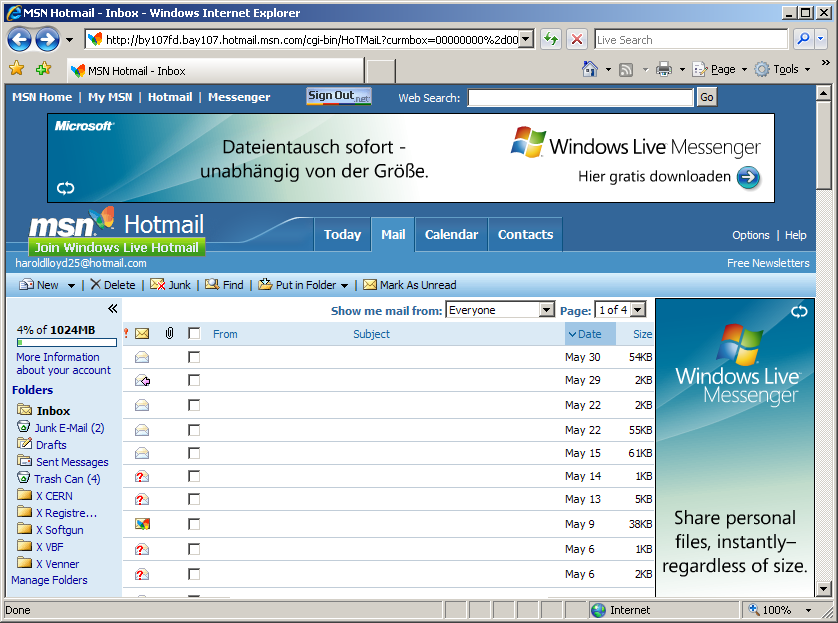Open the status bar zoom 100% dropdown
This screenshot has width=838, height=623.
[x=808, y=610]
